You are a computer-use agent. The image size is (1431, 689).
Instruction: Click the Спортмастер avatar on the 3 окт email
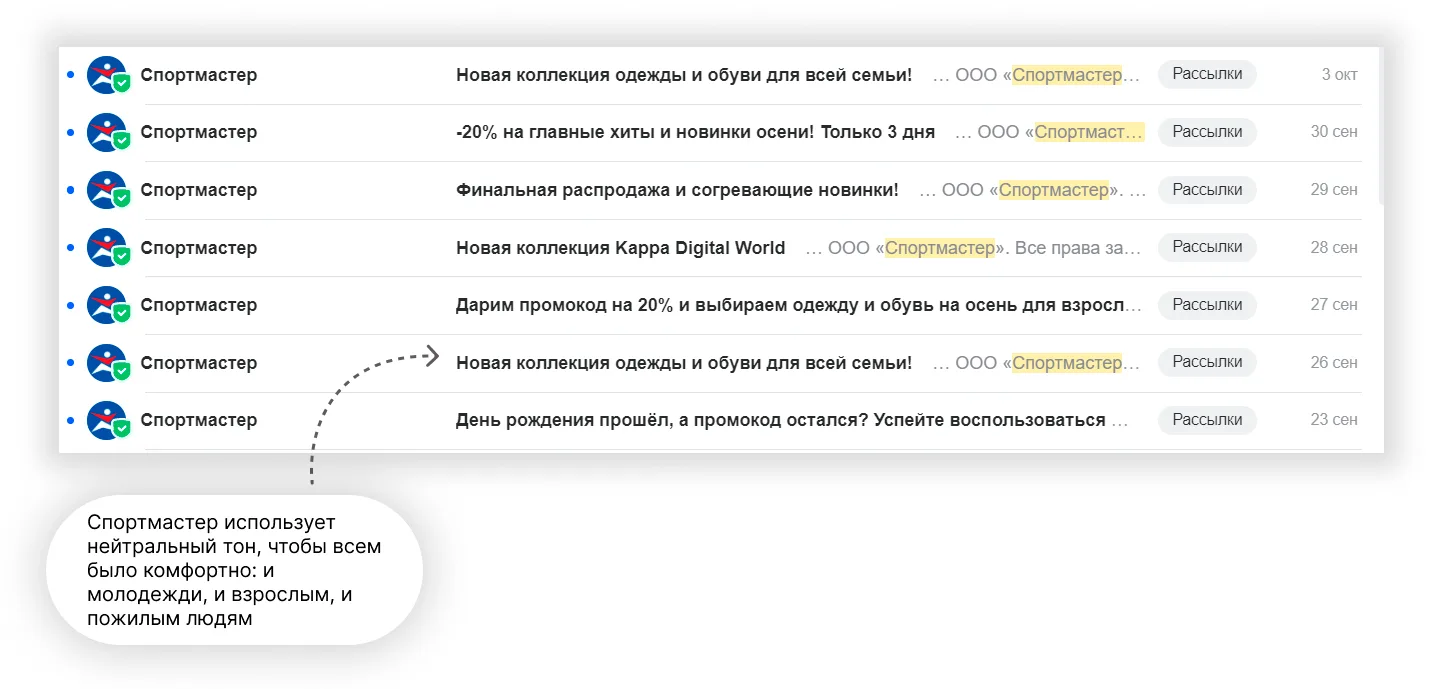tap(106, 75)
